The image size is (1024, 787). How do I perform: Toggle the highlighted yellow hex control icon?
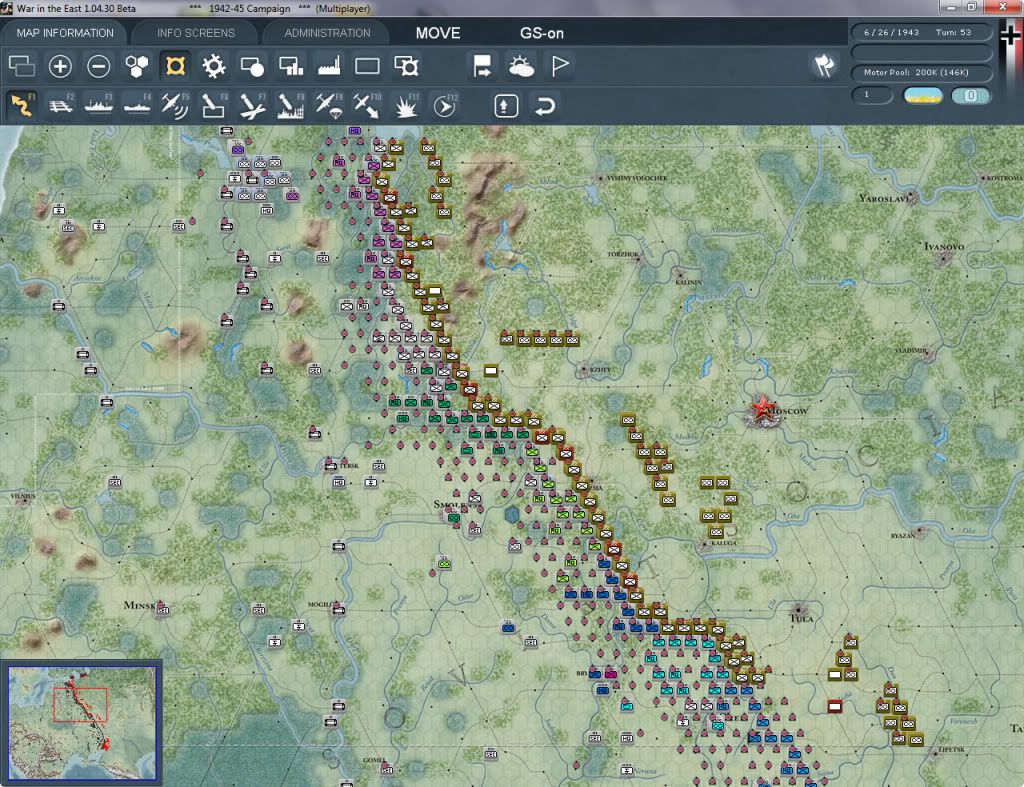click(175, 66)
